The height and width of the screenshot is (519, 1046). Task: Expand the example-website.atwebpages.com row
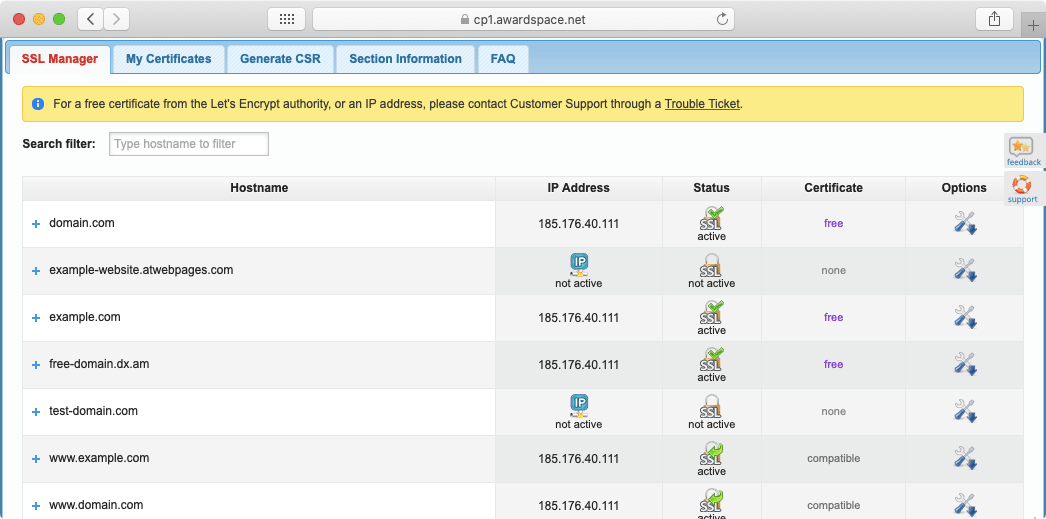click(36, 271)
